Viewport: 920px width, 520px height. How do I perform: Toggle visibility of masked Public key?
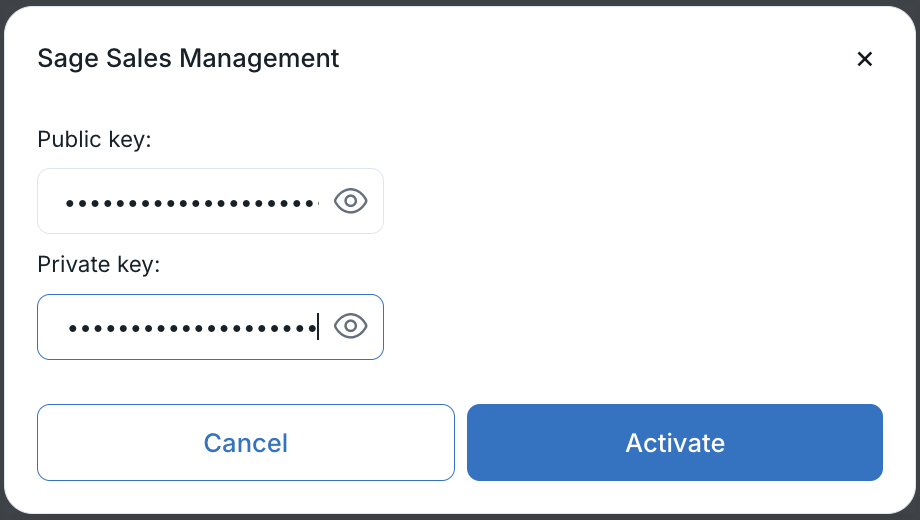tap(351, 201)
